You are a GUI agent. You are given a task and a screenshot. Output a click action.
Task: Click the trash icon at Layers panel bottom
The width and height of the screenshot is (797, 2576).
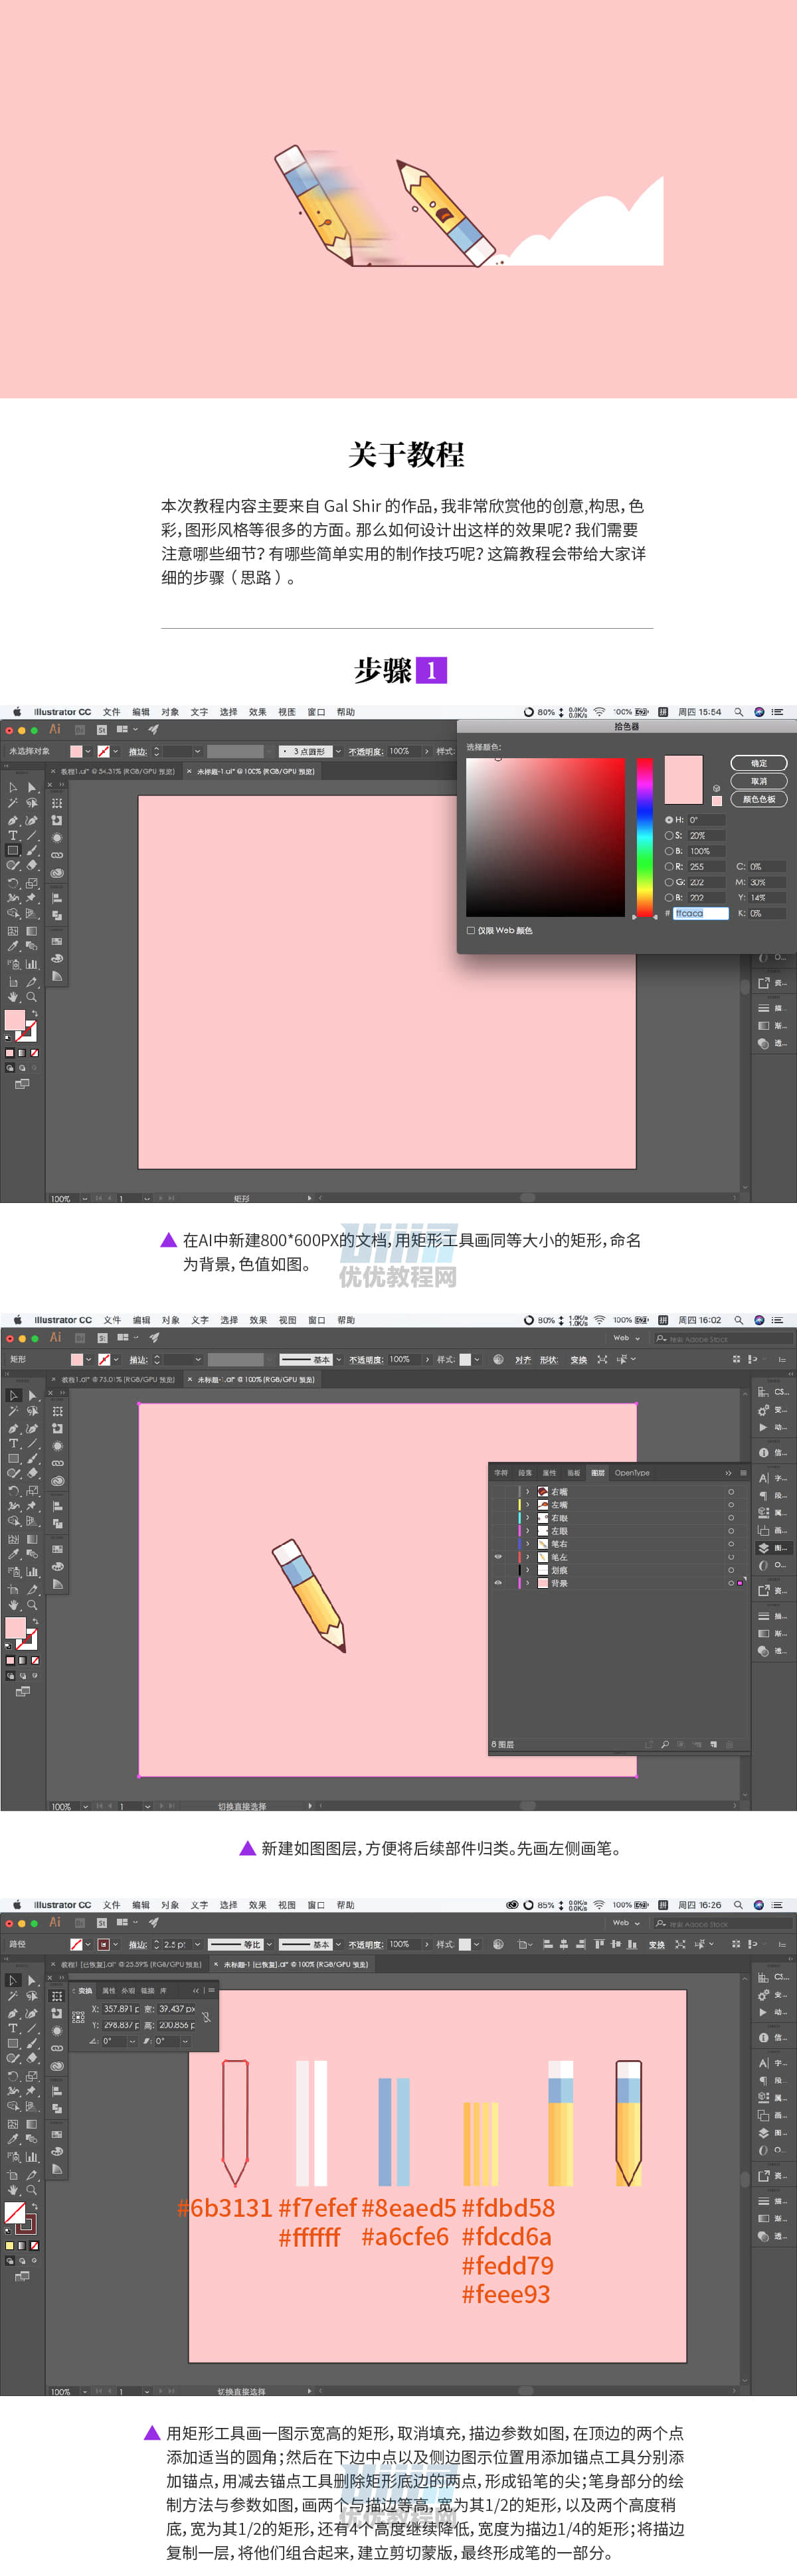tap(730, 1744)
